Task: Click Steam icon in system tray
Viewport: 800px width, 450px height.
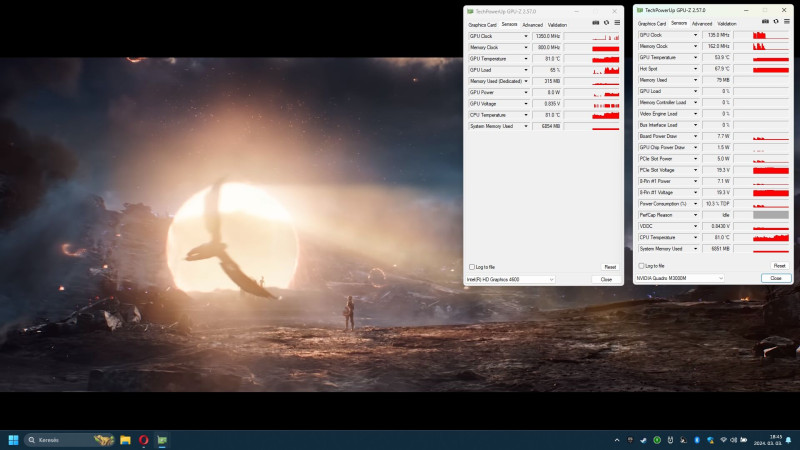Action: click(643, 440)
